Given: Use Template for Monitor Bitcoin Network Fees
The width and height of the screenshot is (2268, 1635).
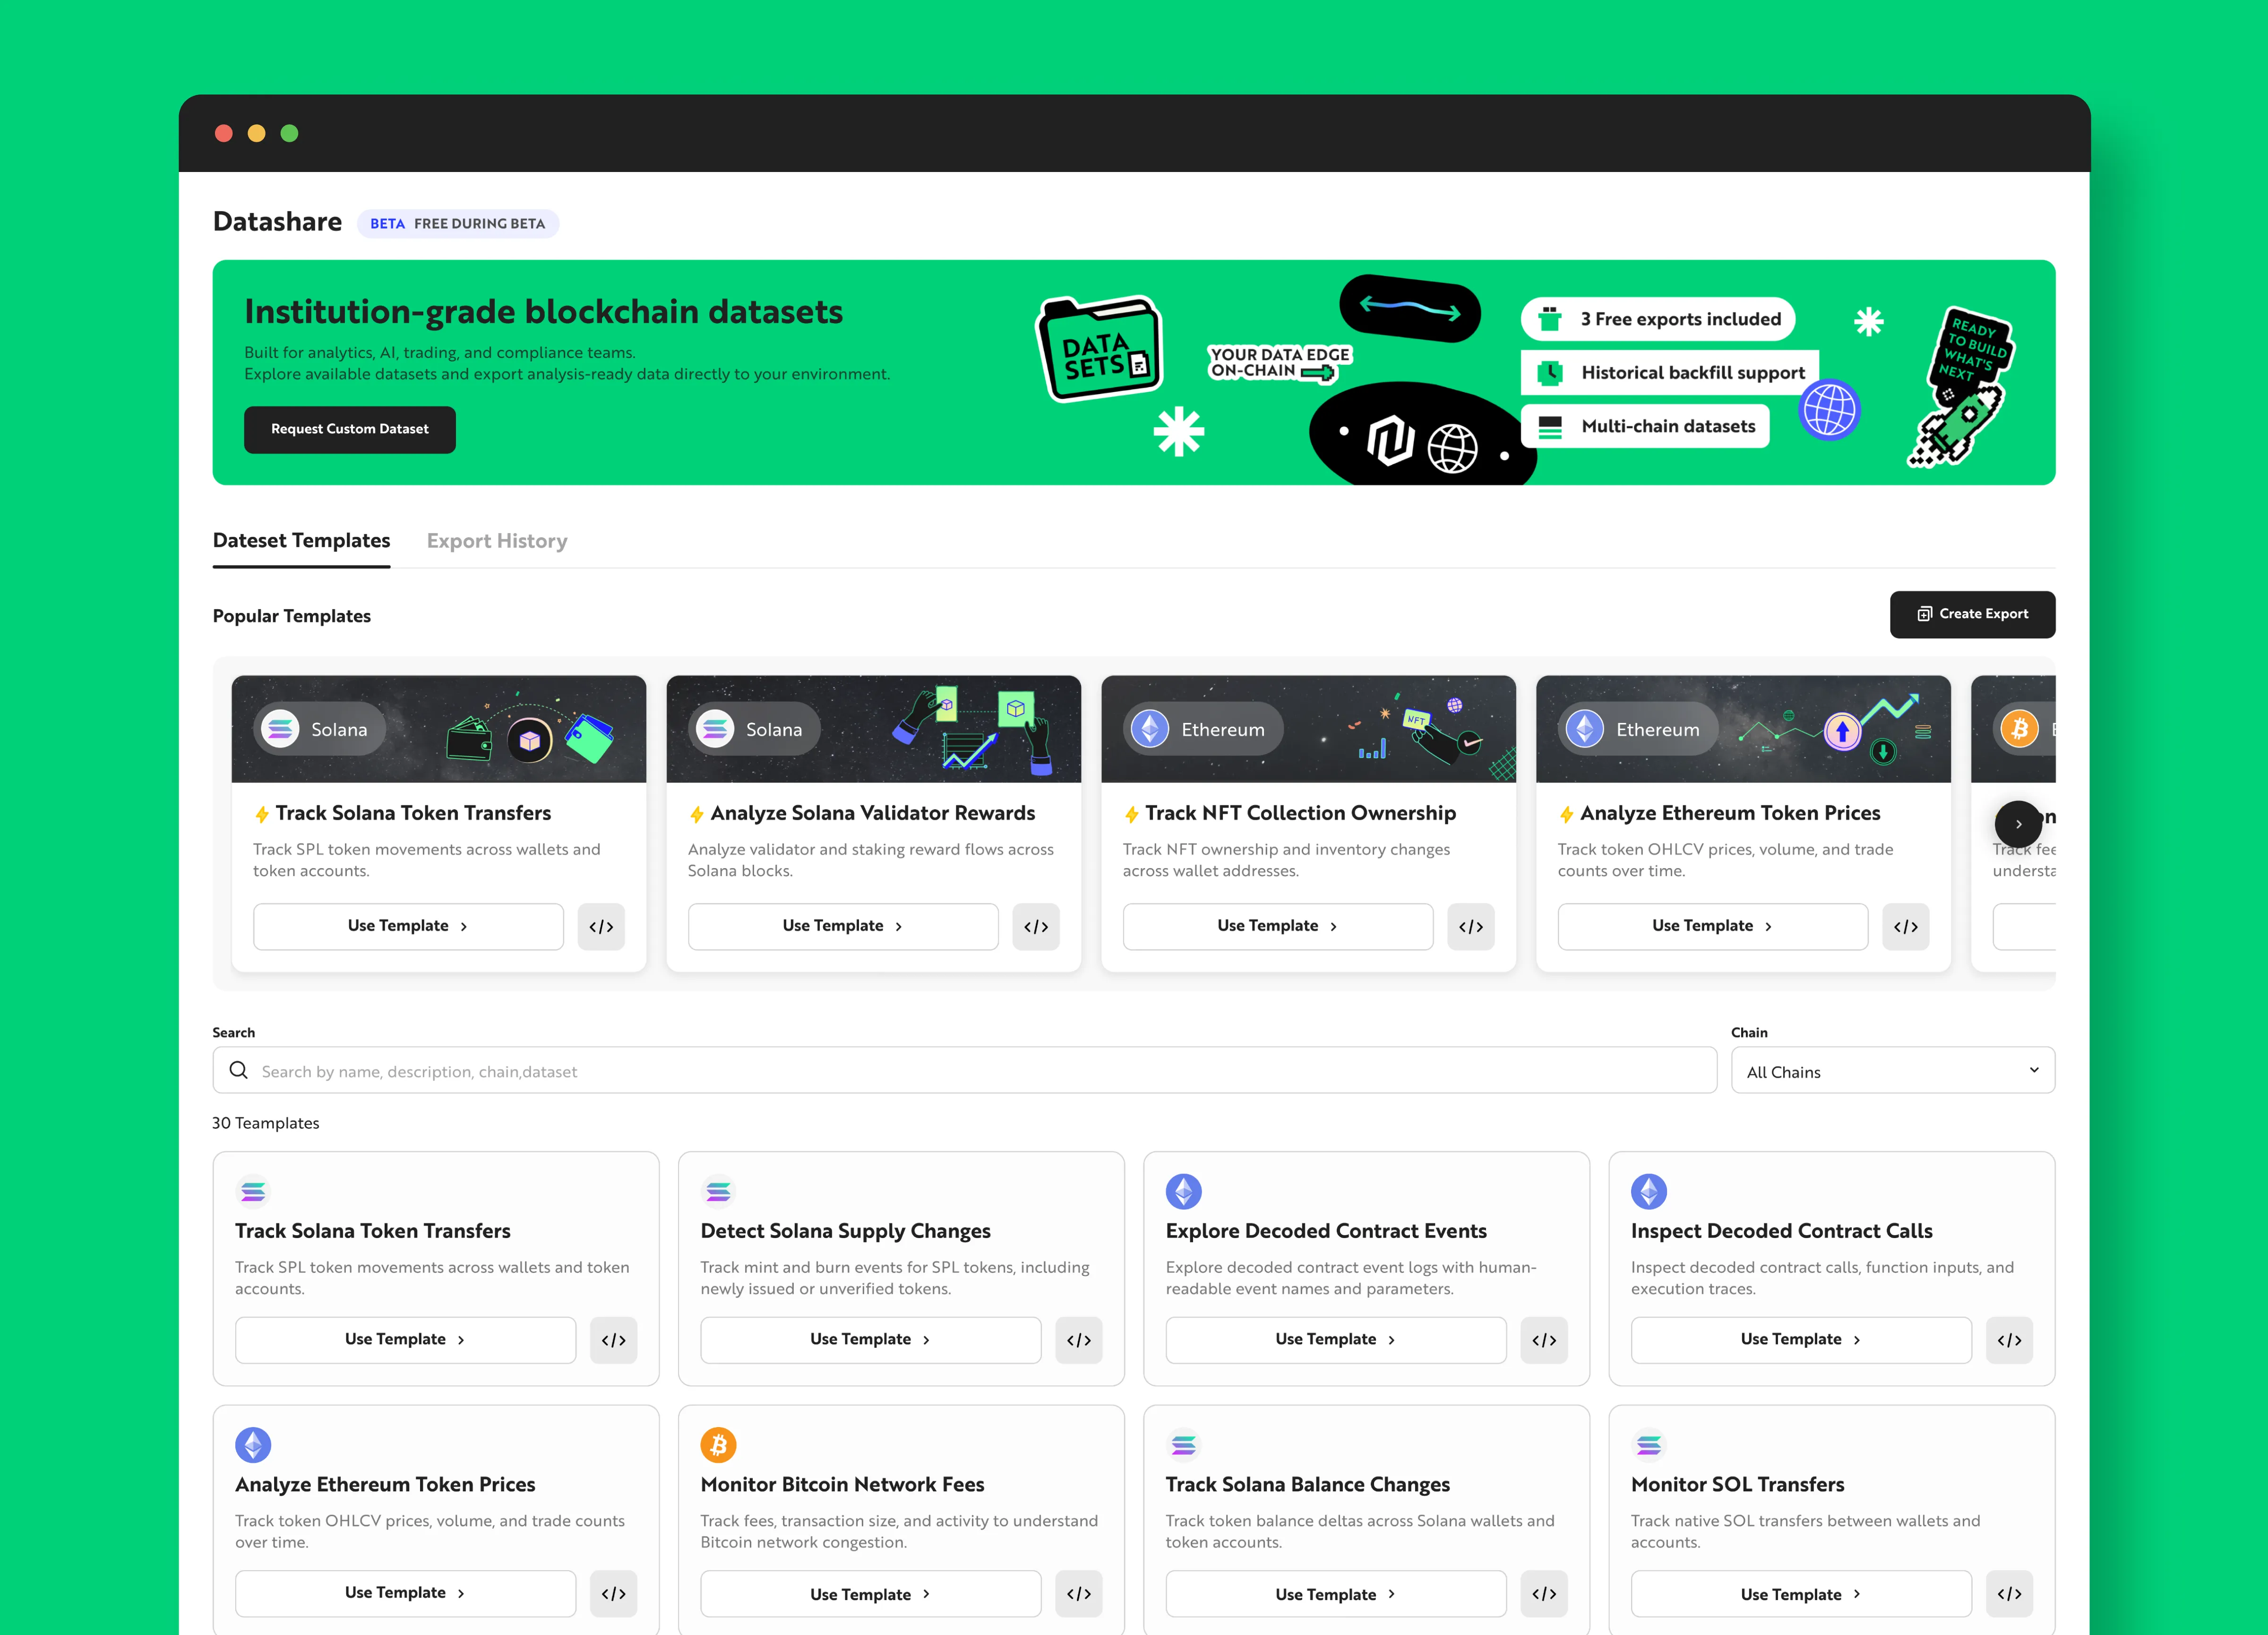Looking at the screenshot, I should click(871, 1594).
